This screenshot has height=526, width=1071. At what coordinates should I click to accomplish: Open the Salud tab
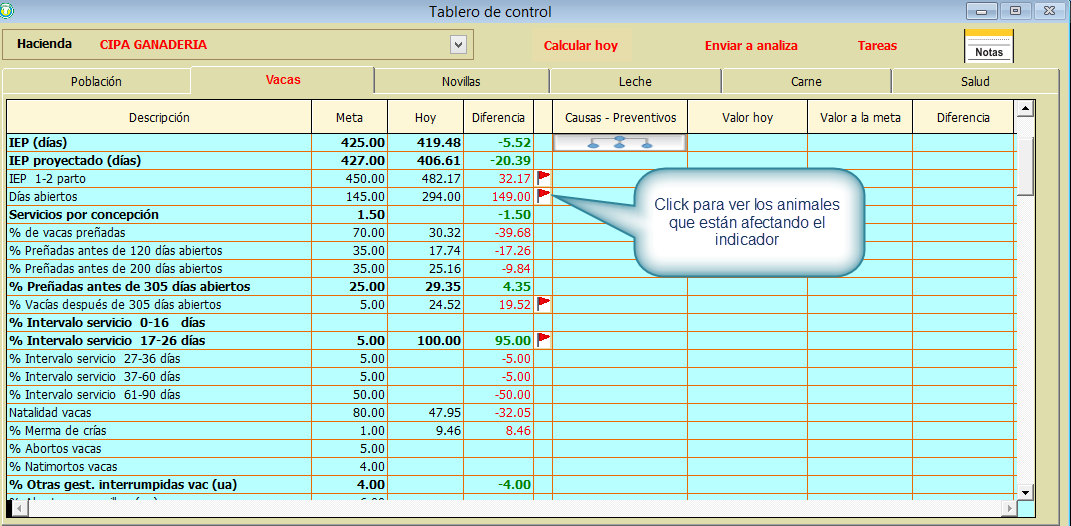pos(975,82)
